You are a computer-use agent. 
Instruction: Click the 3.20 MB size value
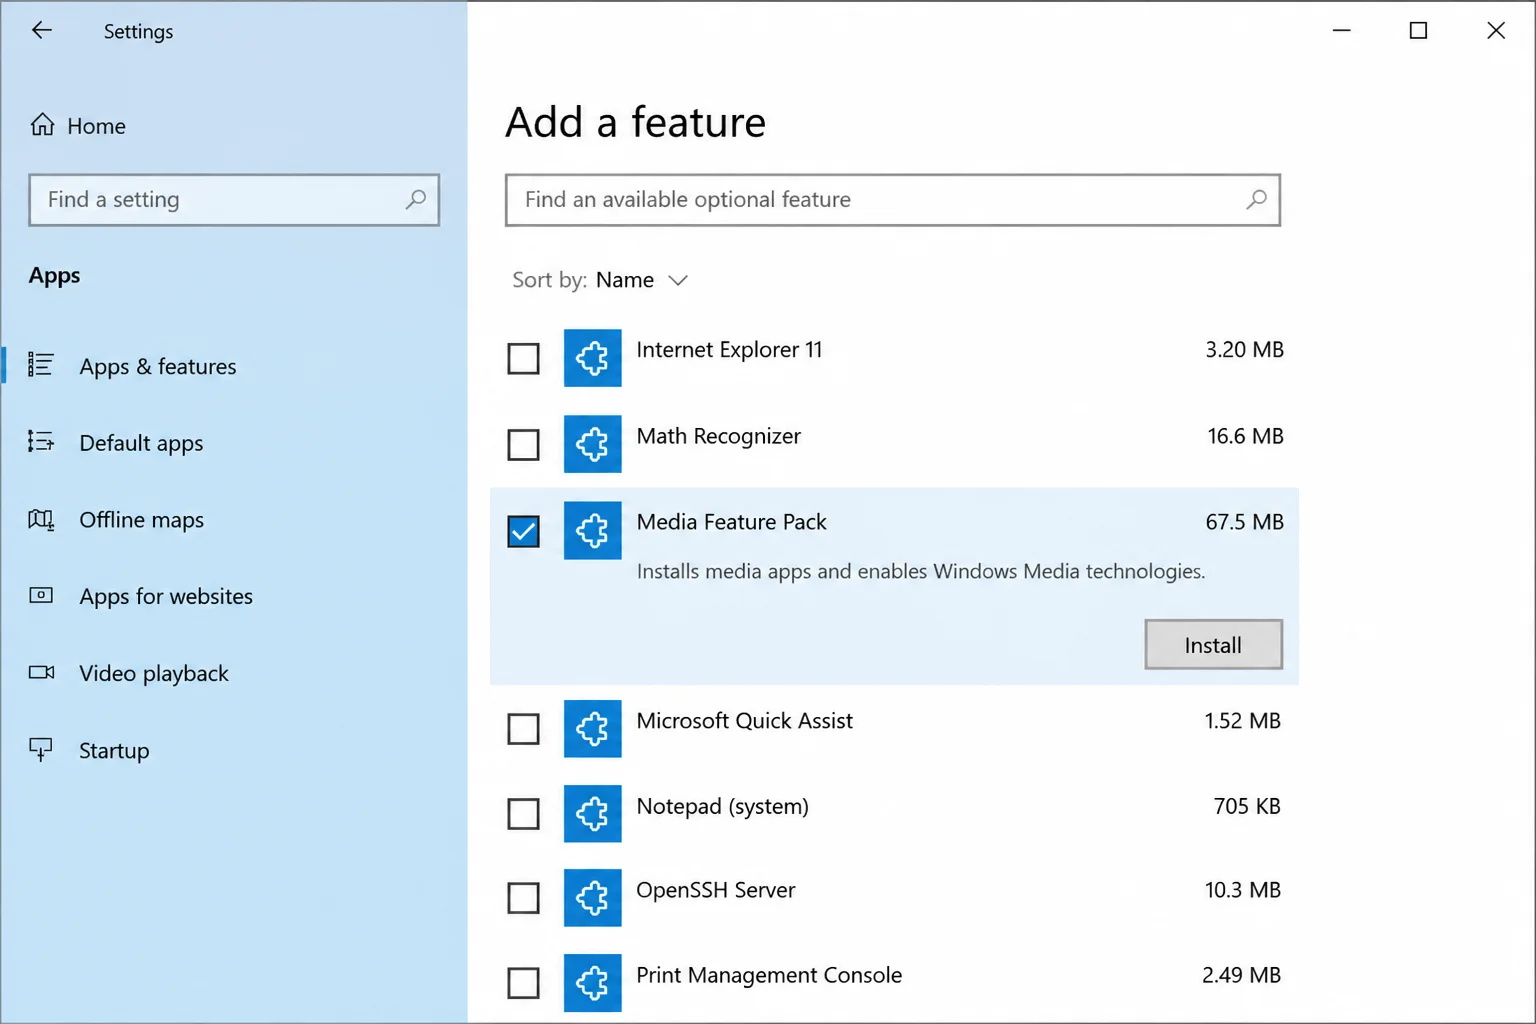(x=1244, y=350)
